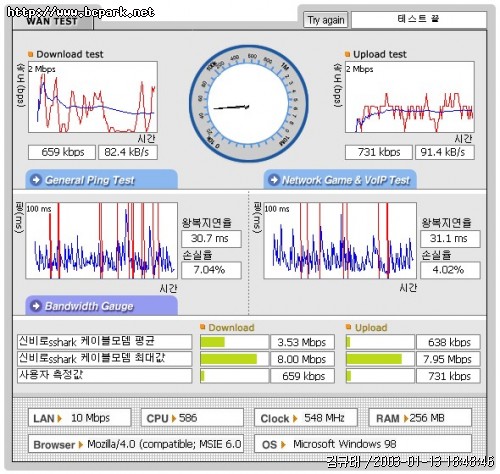Click the 8.00 Mbps download bar
The image size is (500, 474).
pyautogui.click(x=234, y=359)
